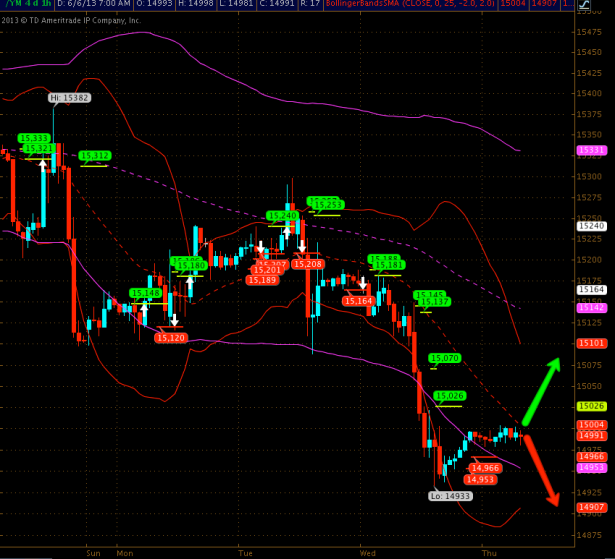Open the /YM 4 d 1h symbol selector

(27, 6)
